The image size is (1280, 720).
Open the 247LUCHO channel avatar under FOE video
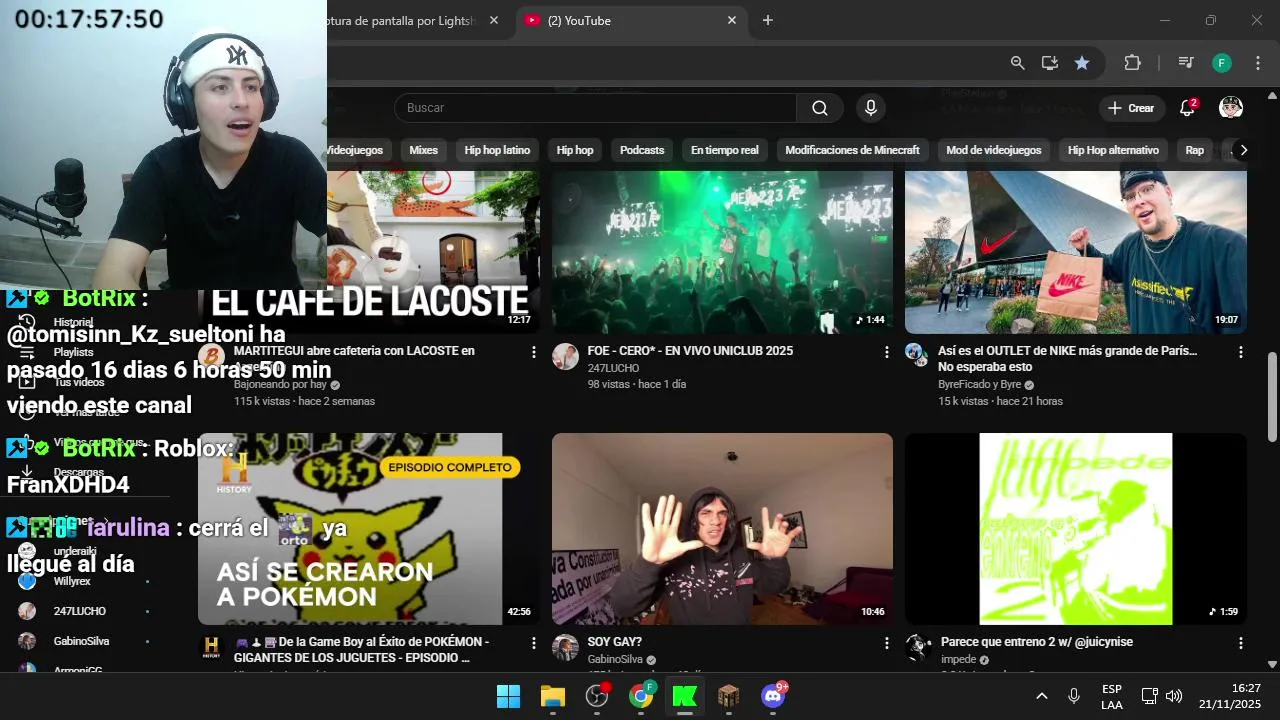coord(566,356)
